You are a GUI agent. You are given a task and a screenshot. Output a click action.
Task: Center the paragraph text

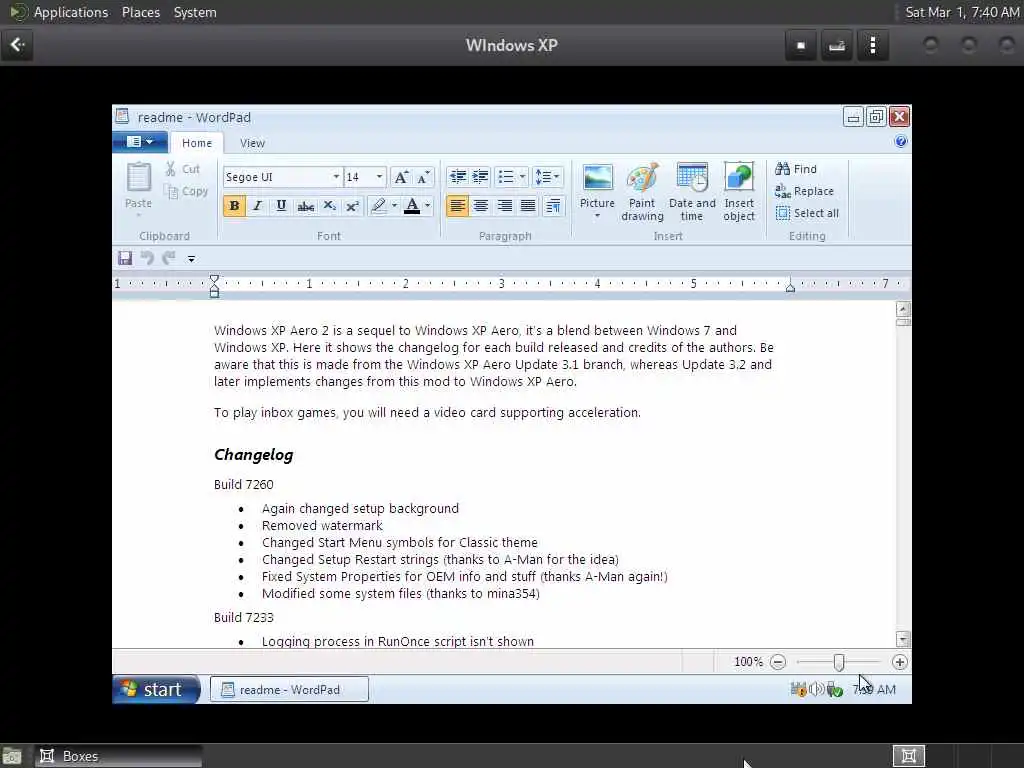[481, 206]
